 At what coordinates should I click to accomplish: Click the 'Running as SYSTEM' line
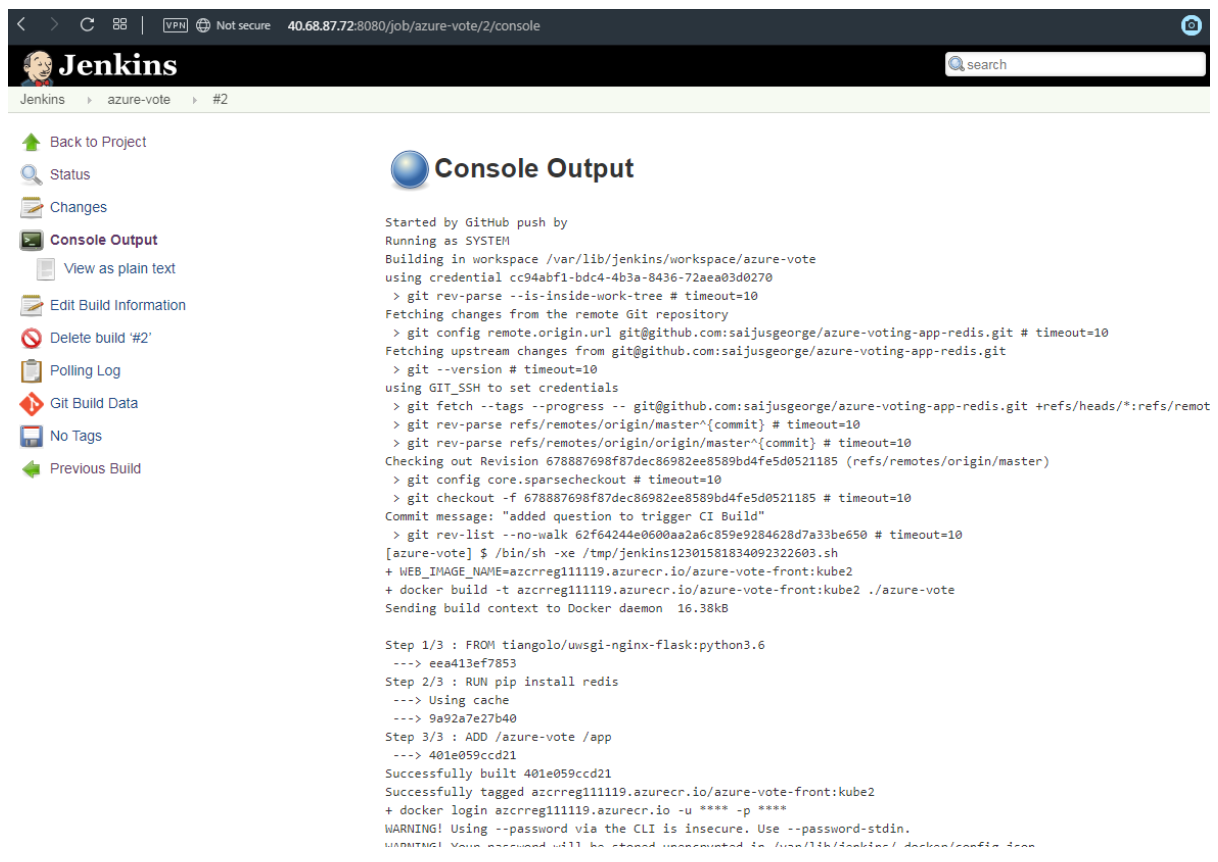[447, 241]
